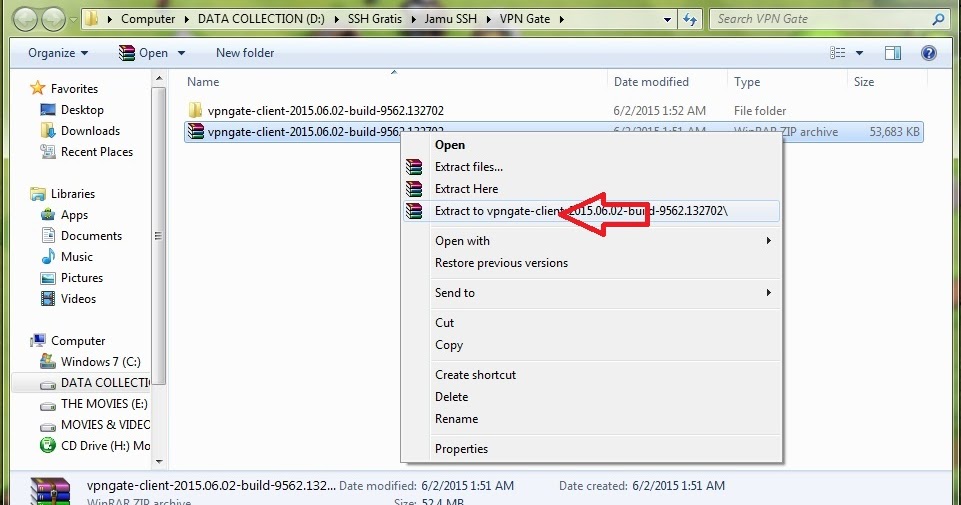Click the Documents library icon
This screenshot has width=961, height=505.
(x=48, y=235)
